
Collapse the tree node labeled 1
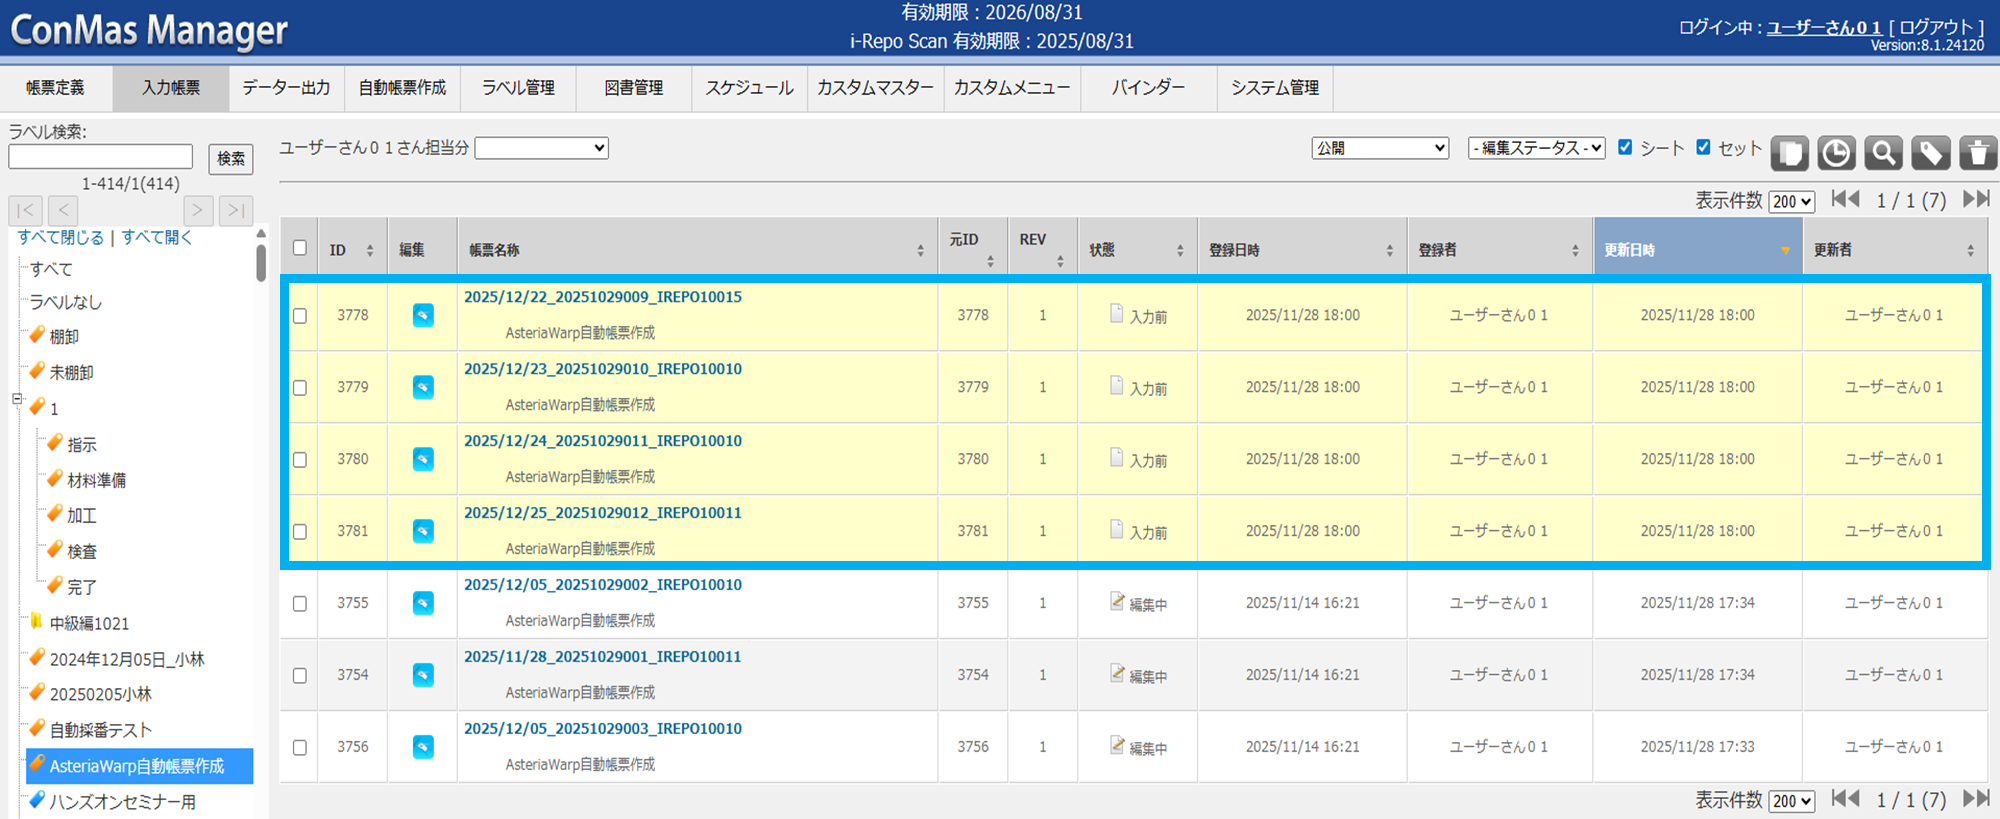click(17, 399)
